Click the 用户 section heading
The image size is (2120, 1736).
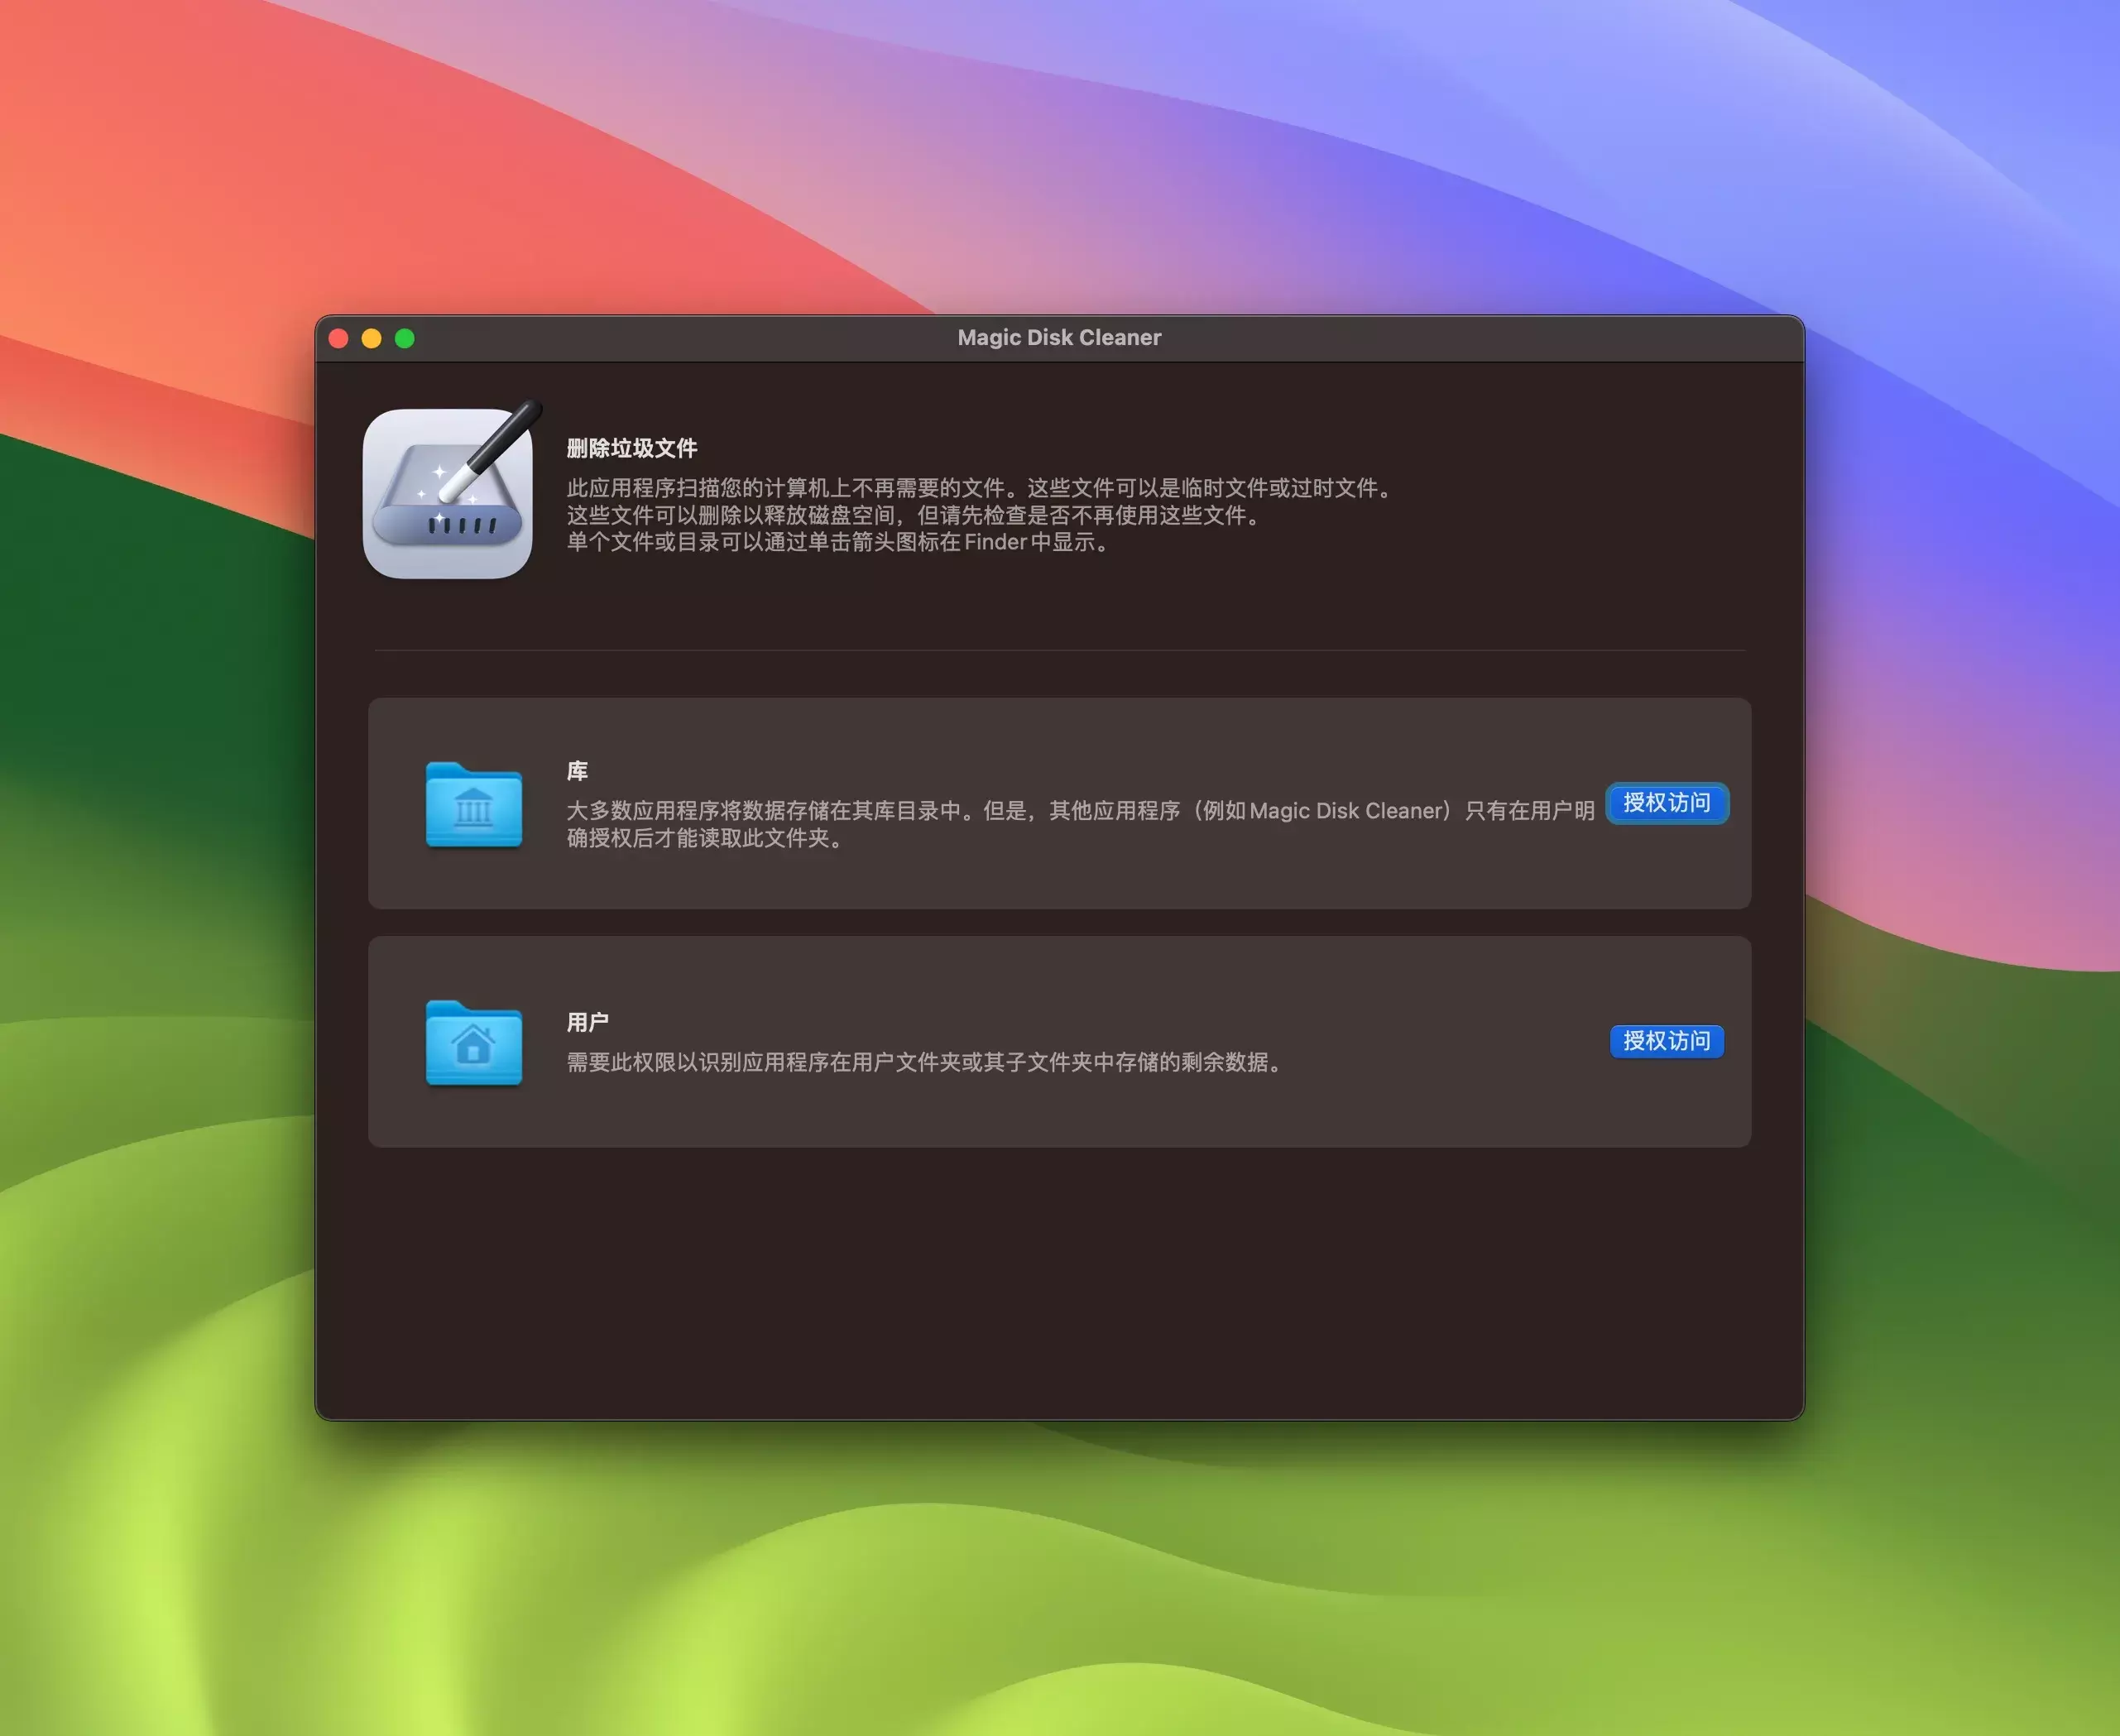[587, 1022]
